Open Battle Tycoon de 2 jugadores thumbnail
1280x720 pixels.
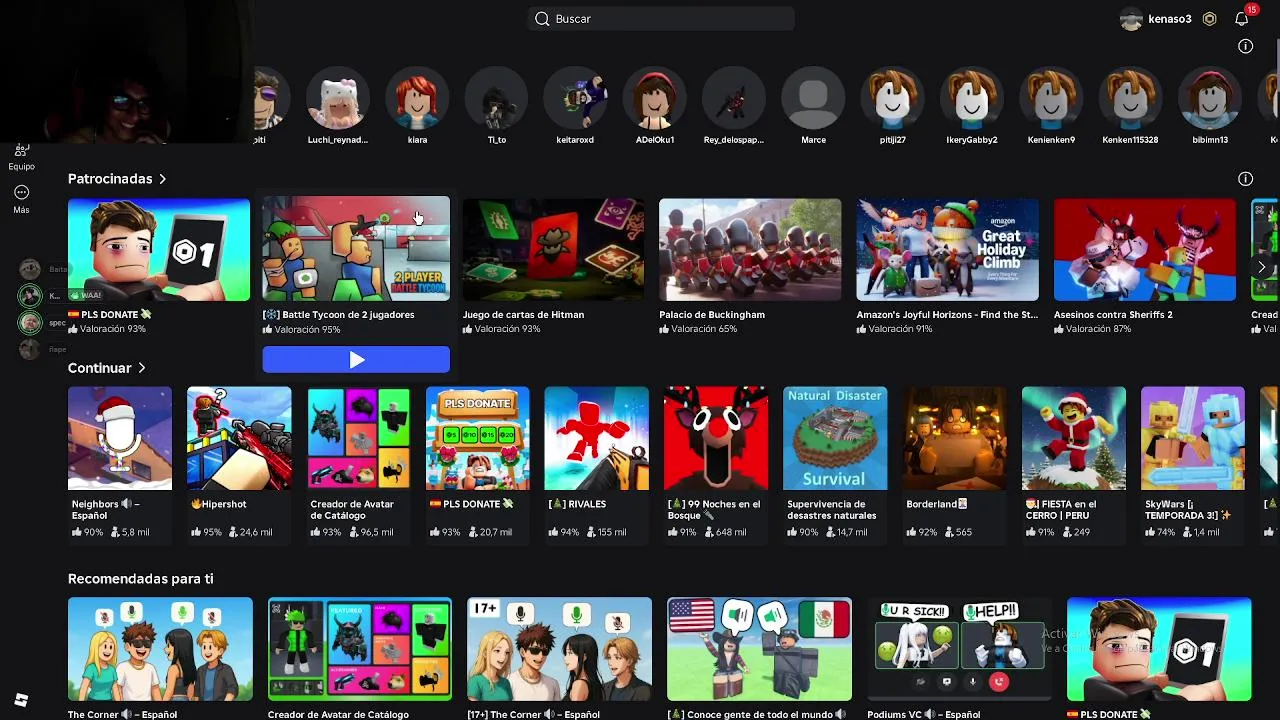356,250
